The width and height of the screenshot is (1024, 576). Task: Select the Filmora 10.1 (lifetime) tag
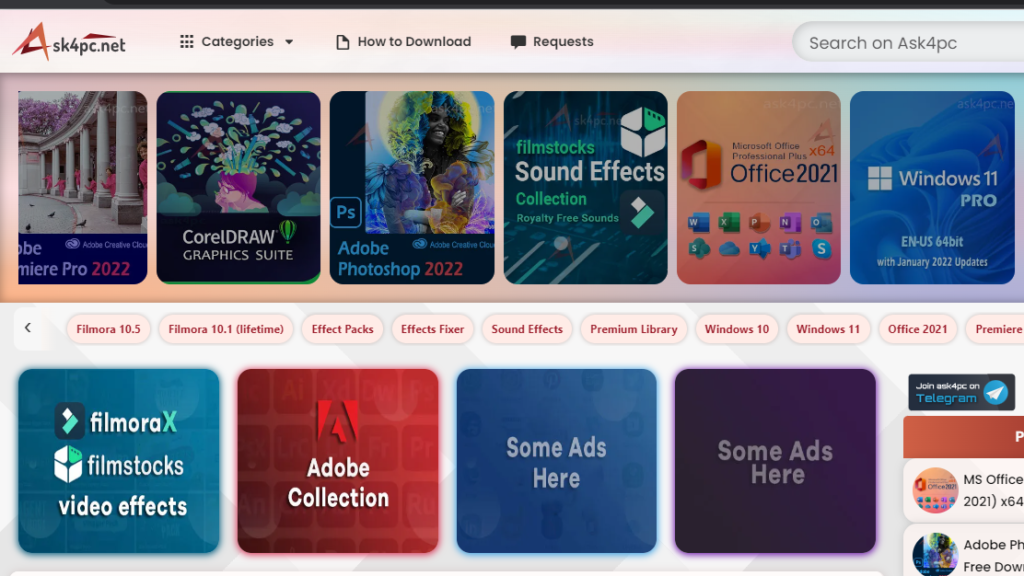[226, 329]
